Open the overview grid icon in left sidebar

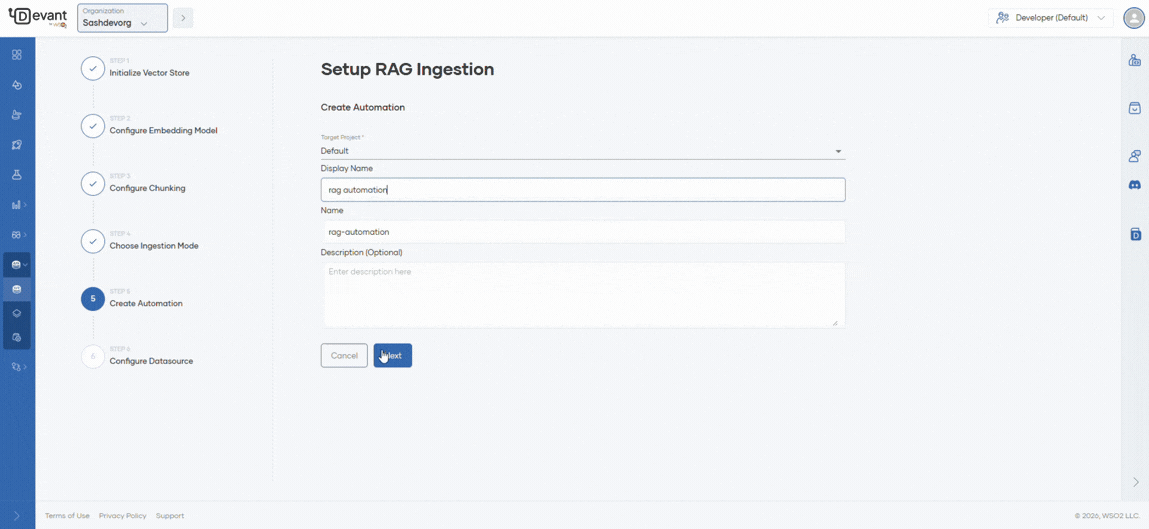pyautogui.click(x=17, y=55)
